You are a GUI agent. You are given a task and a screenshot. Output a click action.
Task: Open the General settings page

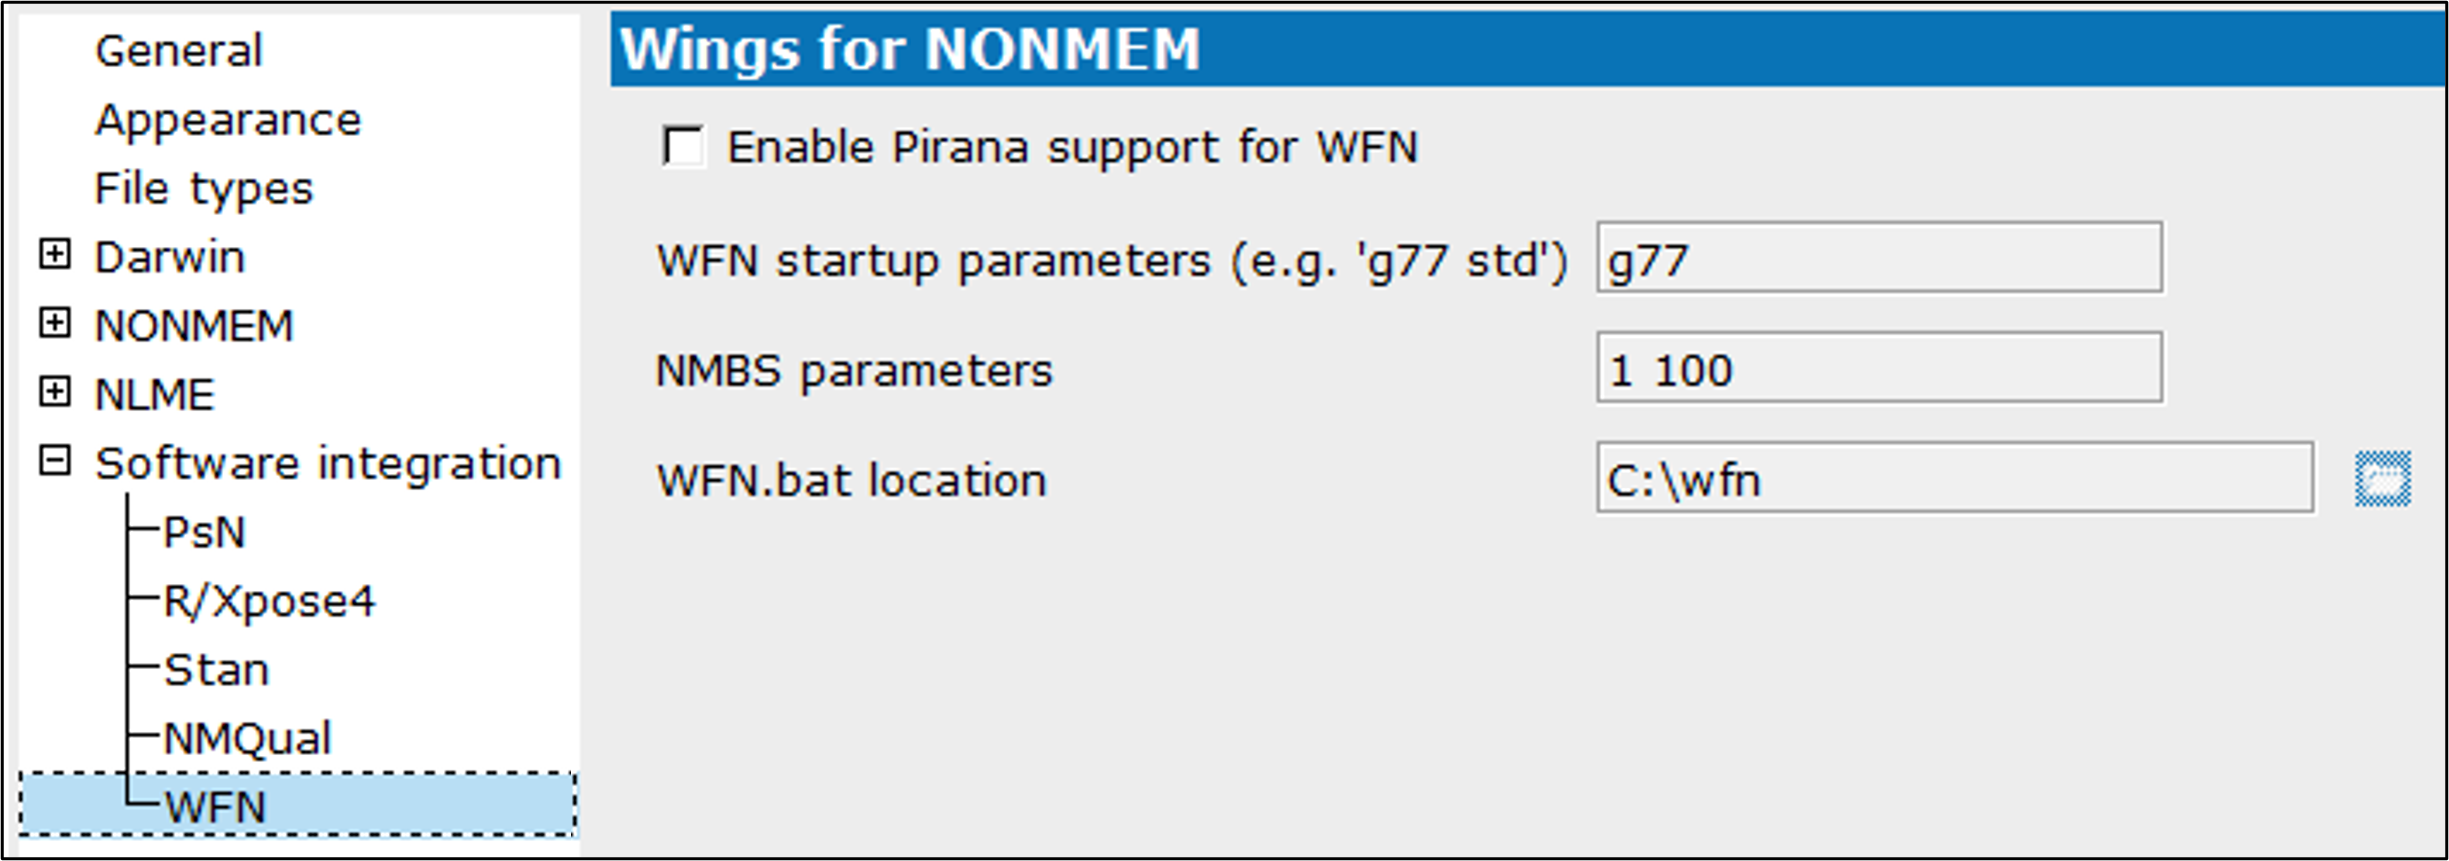(178, 51)
